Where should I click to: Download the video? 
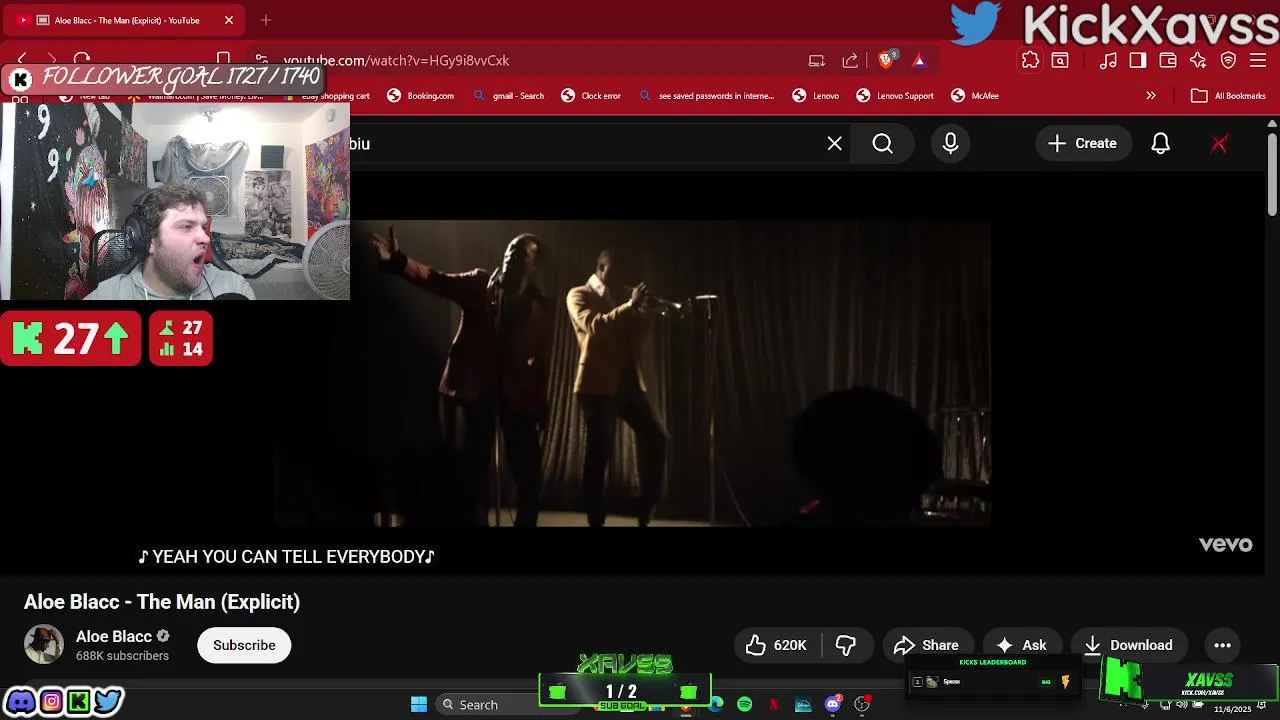[1128, 645]
